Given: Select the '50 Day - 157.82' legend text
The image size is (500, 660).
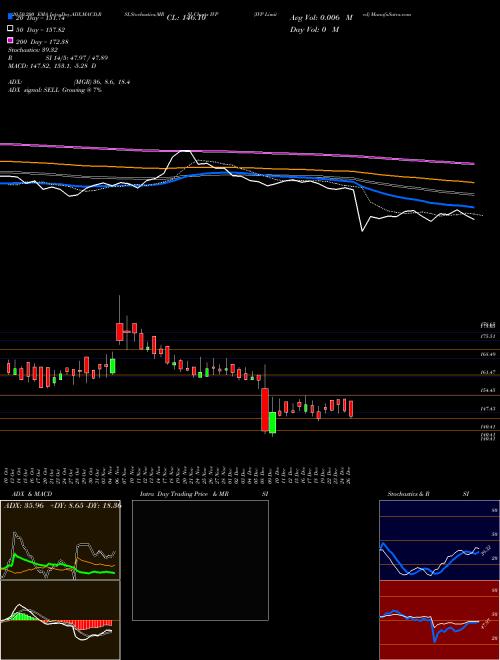Looking at the screenshot, I should click(40, 29).
